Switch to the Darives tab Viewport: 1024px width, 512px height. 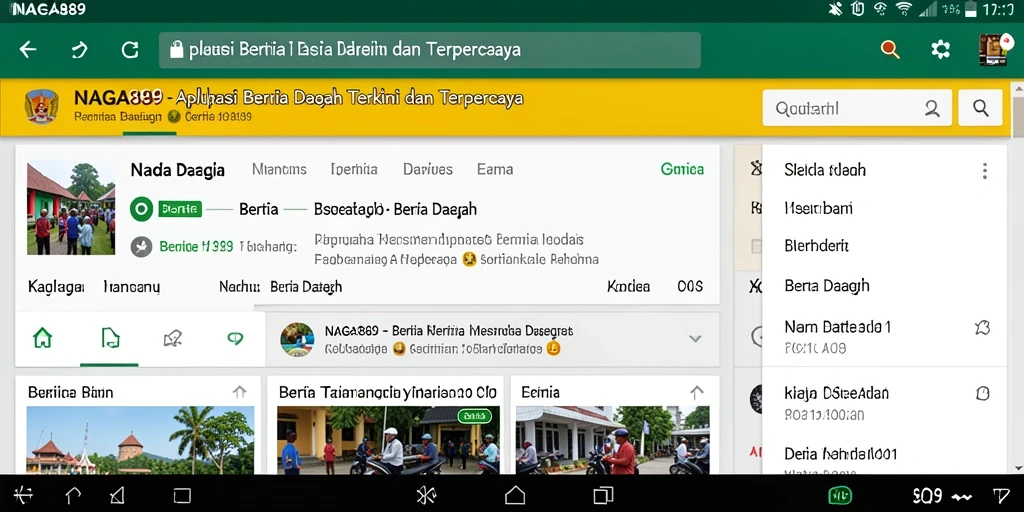click(x=428, y=170)
